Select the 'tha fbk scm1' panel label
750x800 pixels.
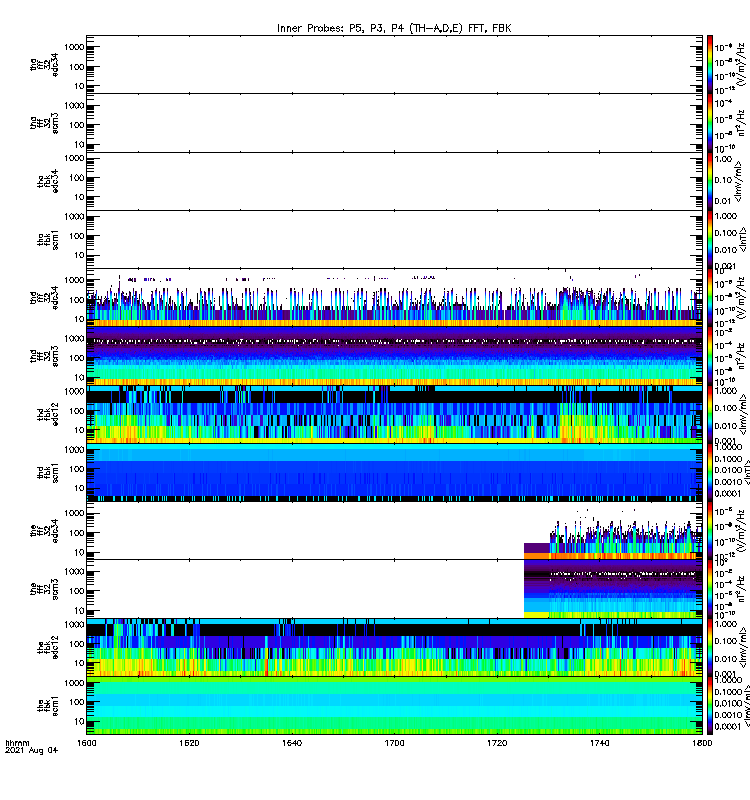pyautogui.click(x=48, y=240)
